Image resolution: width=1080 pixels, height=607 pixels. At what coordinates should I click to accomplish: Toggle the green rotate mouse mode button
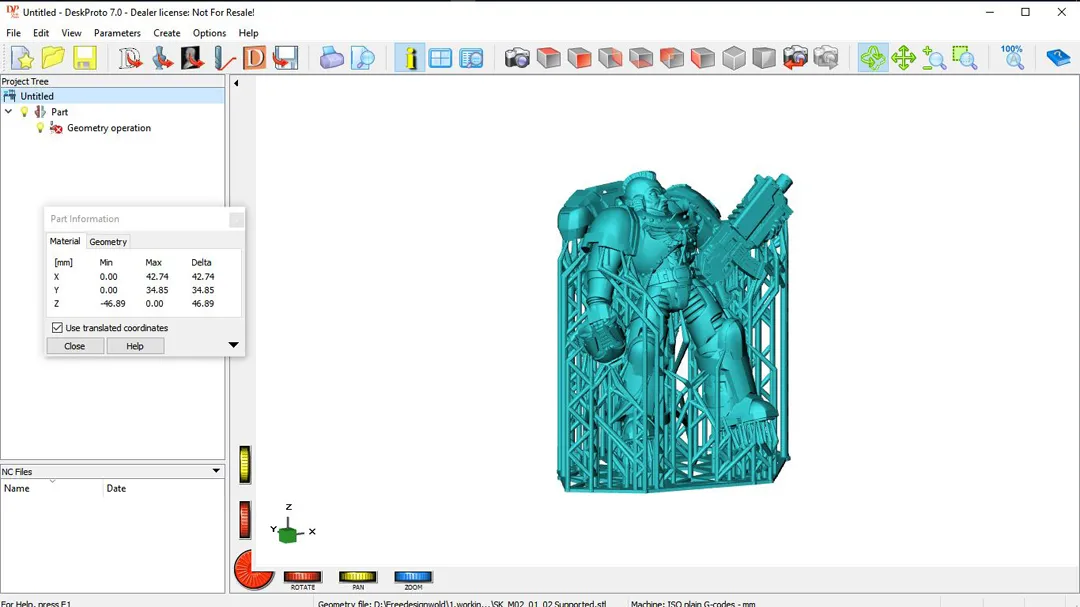point(872,58)
